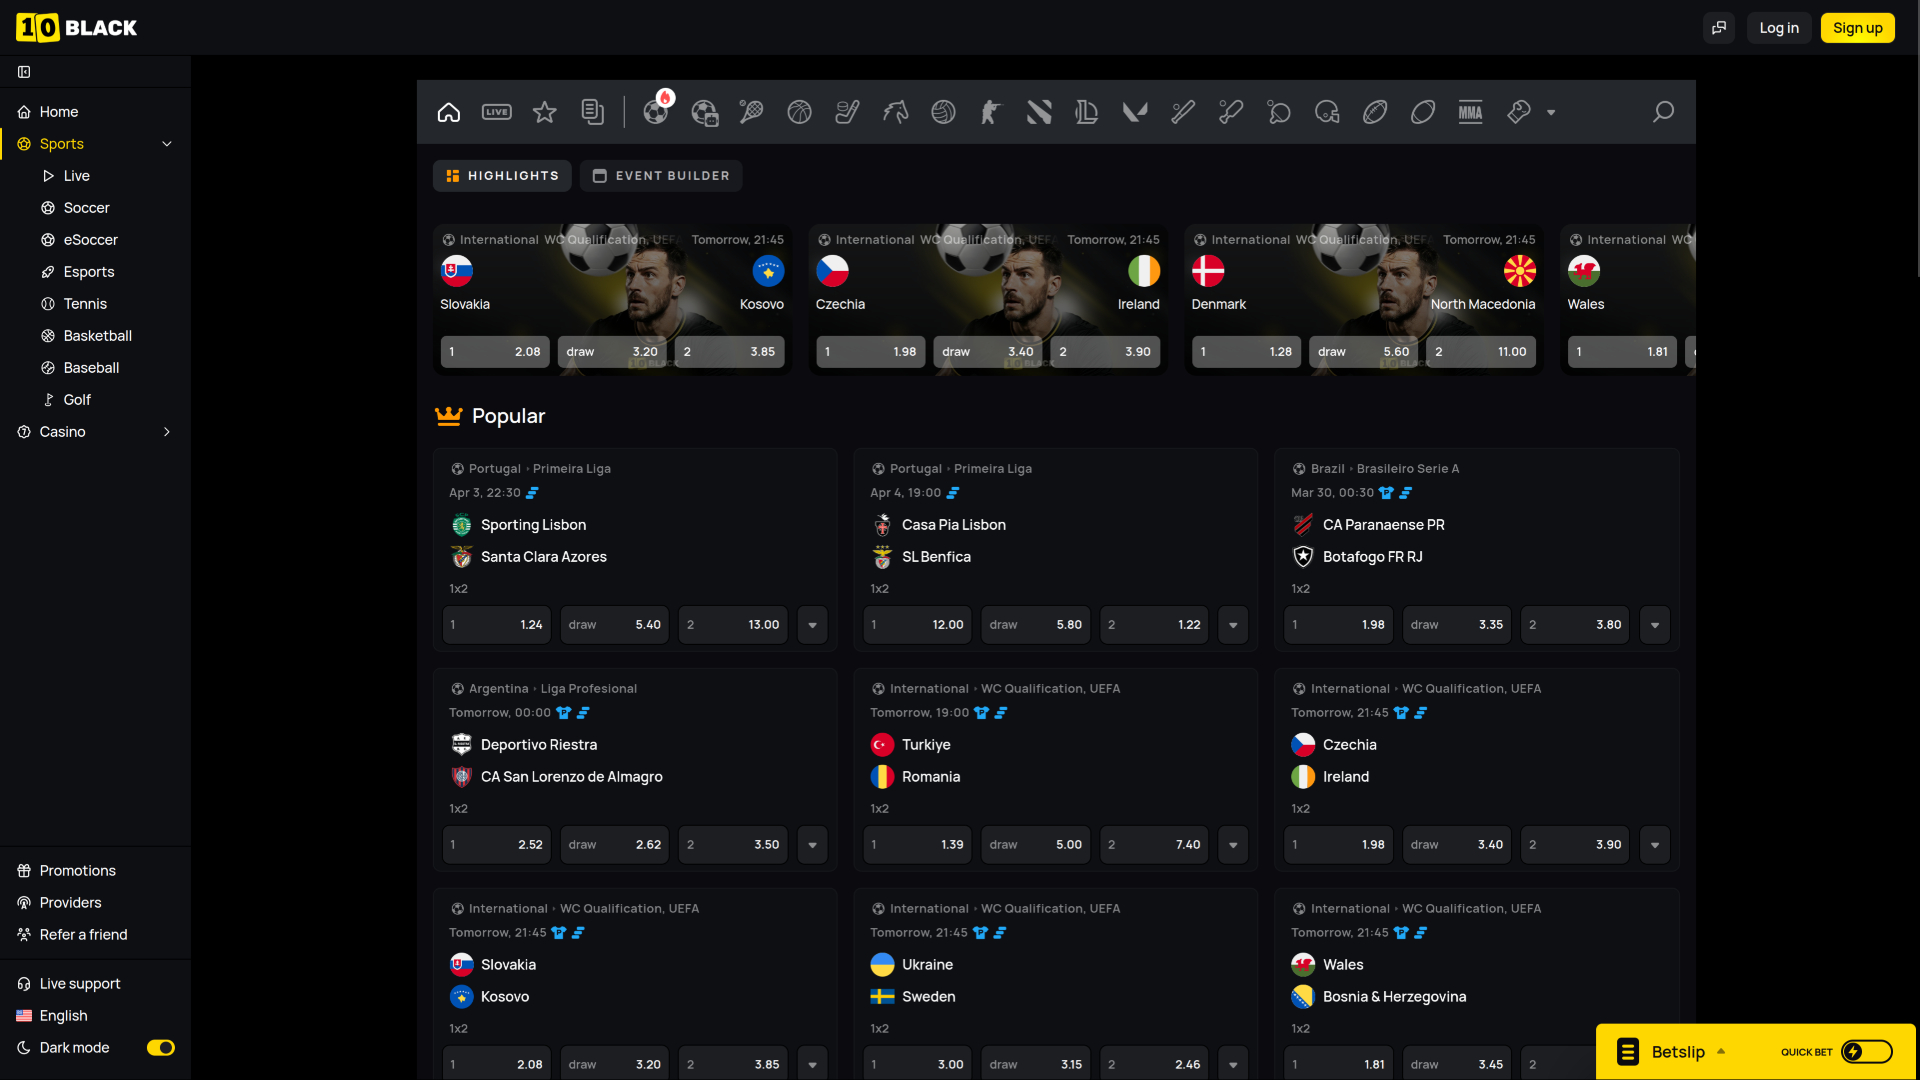Viewport: 1920px width, 1080px height.
Task: Open the Counter-Strike esports icon
Action: point(991,112)
